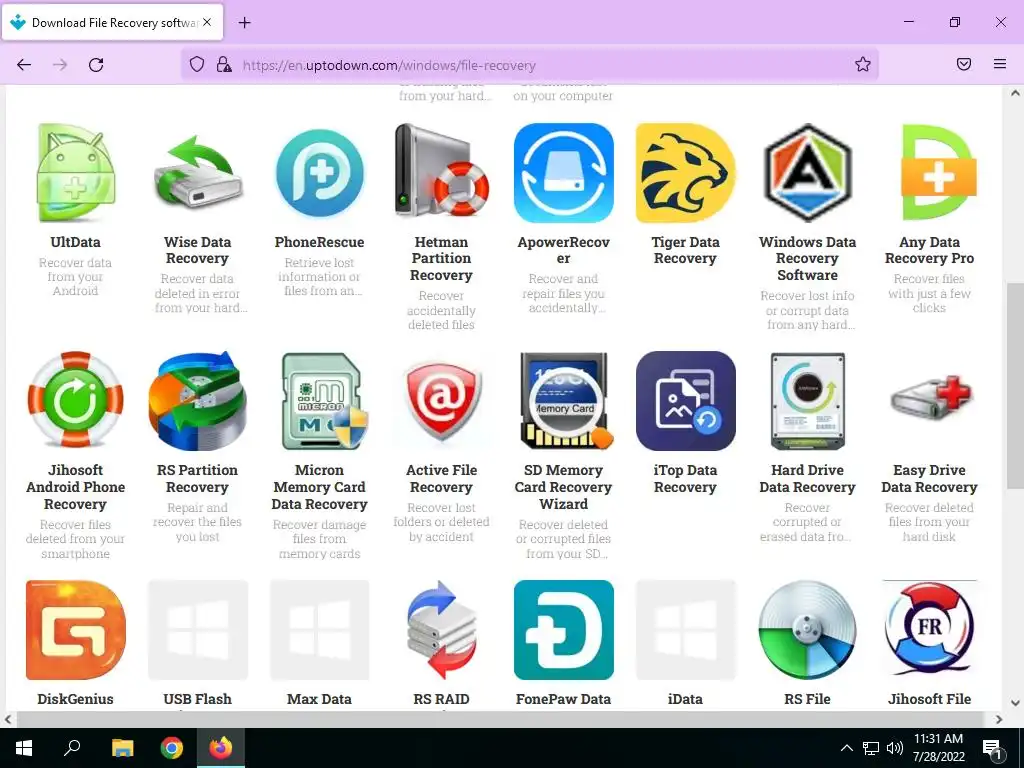
Task: Open the taskbar clock and date
Action: (x=938, y=748)
